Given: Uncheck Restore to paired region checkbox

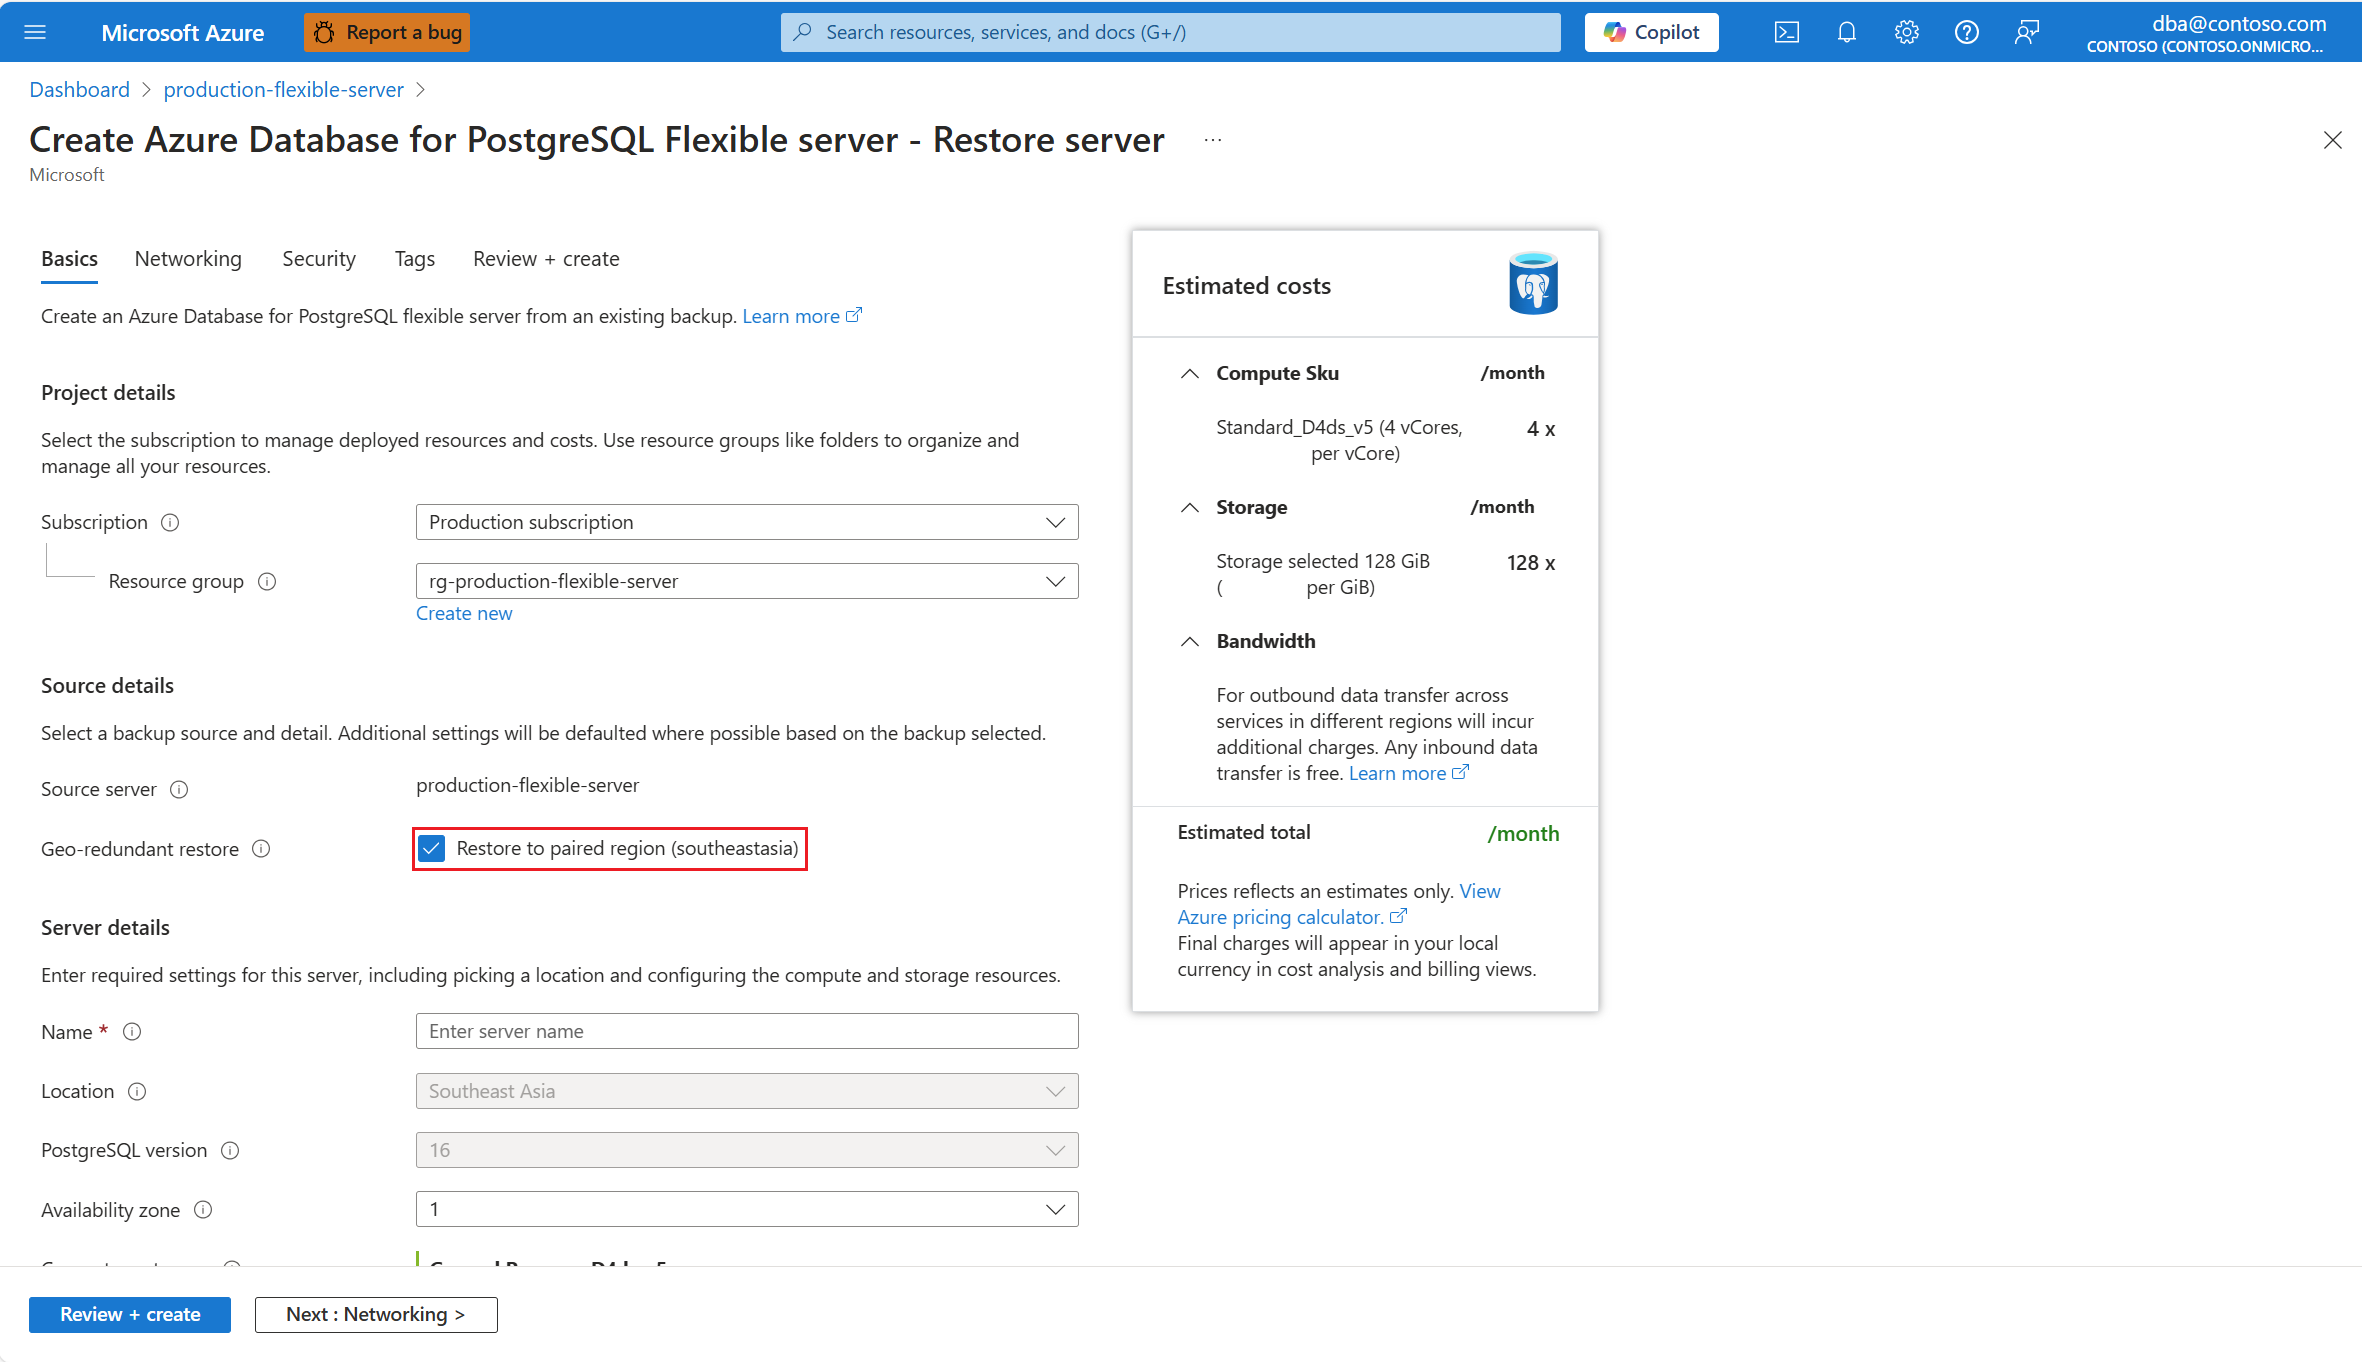Looking at the screenshot, I should 432,849.
